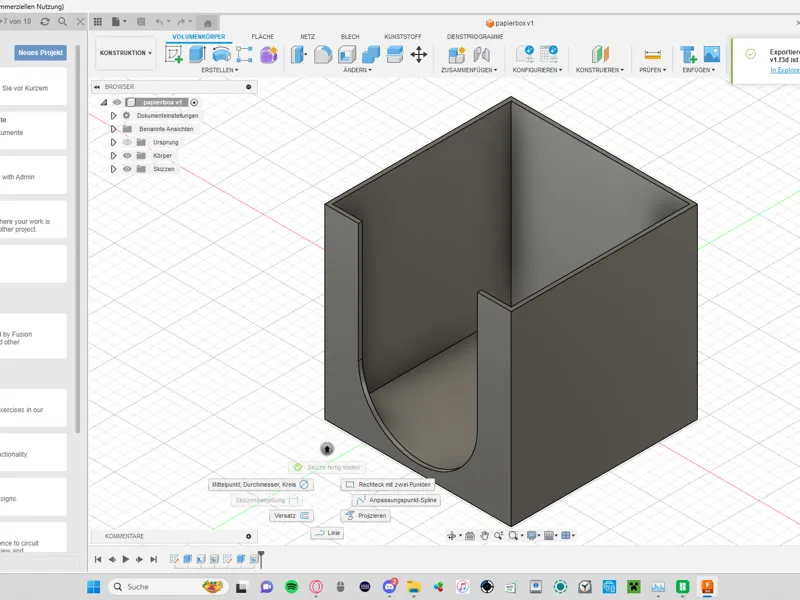This screenshot has height=600, width=800.
Task: Toggle visibility of Skizzen folder
Action: 127,169
